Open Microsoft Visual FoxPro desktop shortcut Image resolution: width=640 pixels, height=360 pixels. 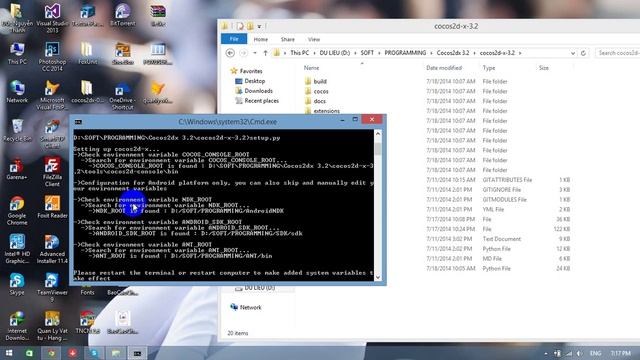(52, 95)
